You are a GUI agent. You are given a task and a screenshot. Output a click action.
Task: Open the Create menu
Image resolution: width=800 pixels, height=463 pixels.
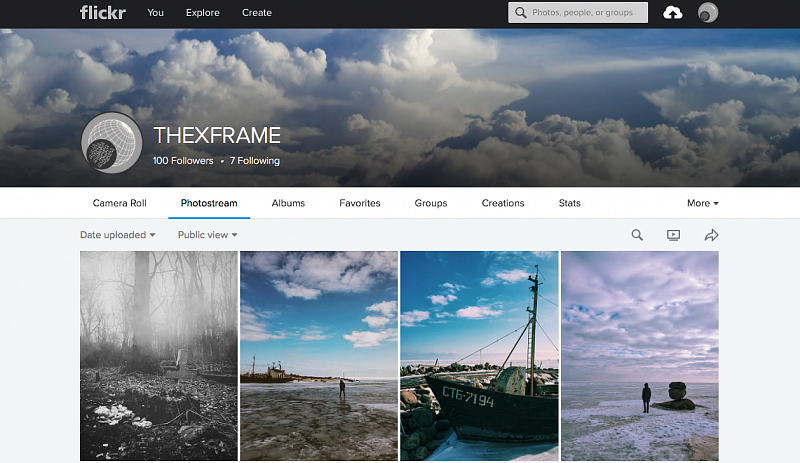click(257, 13)
